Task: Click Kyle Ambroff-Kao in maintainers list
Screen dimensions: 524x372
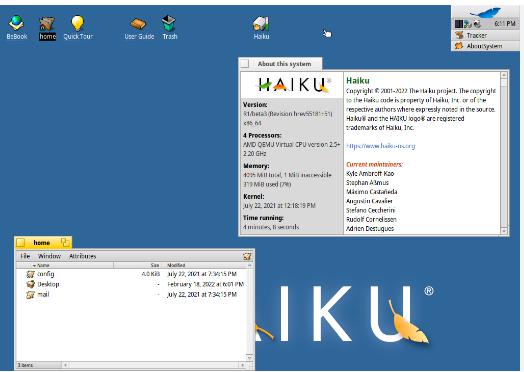Action: coord(370,173)
